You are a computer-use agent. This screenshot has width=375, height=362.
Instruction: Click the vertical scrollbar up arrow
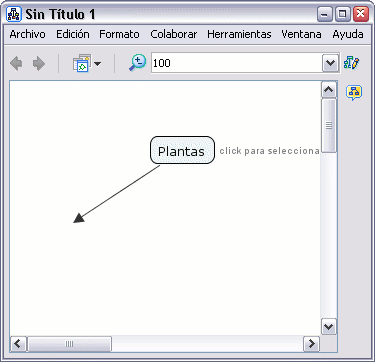[x=329, y=89]
